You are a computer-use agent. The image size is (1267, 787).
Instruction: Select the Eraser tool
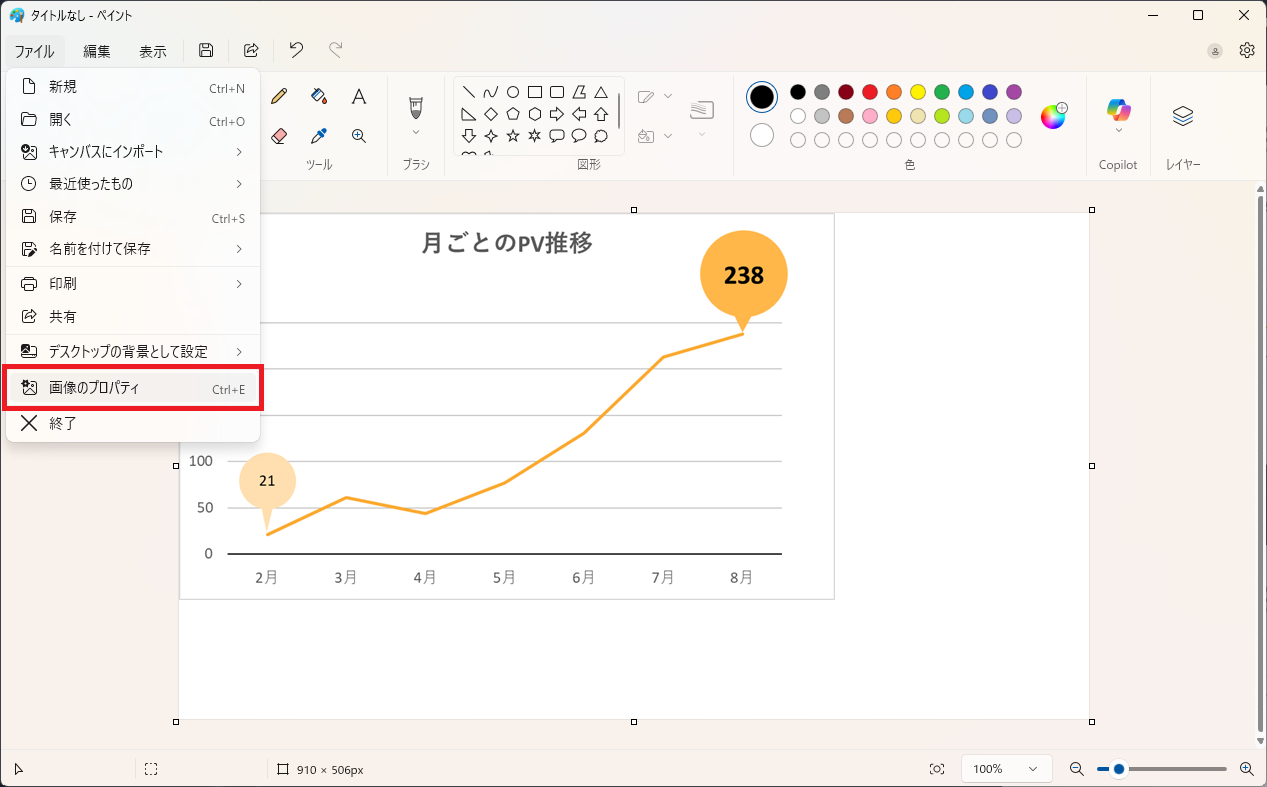point(279,136)
